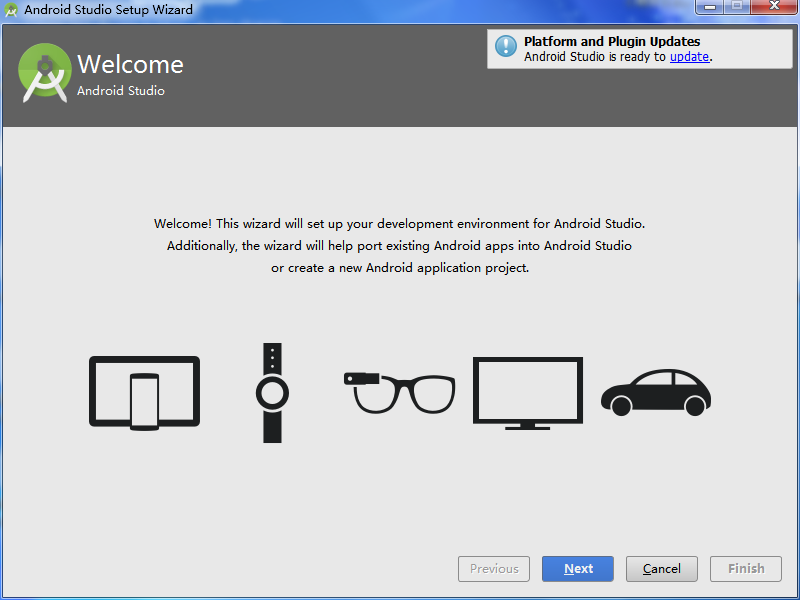The image size is (800, 600).
Task: Open the update link in notification
Action: click(x=689, y=57)
